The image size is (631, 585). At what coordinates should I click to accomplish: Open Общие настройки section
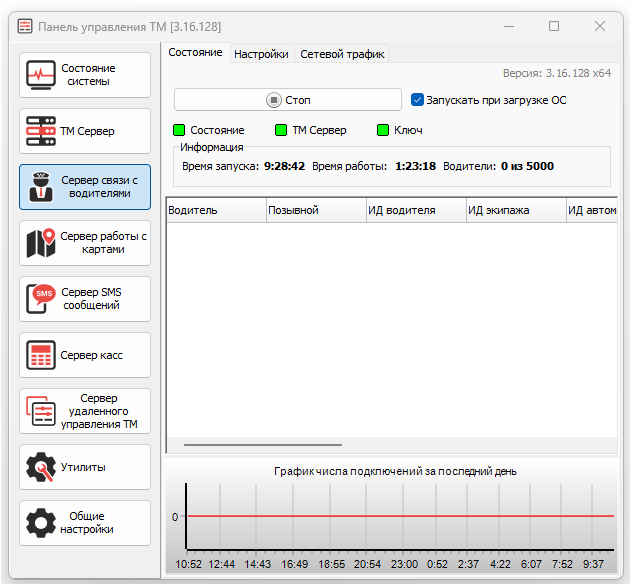pyautogui.click(x=85, y=523)
